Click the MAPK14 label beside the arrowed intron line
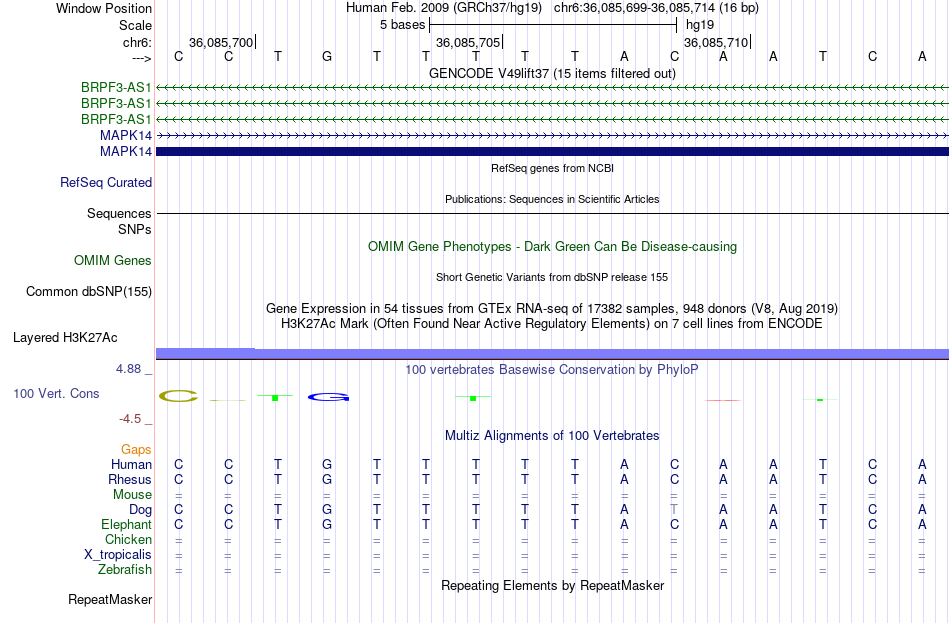950x623 pixels. [x=126, y=135]
